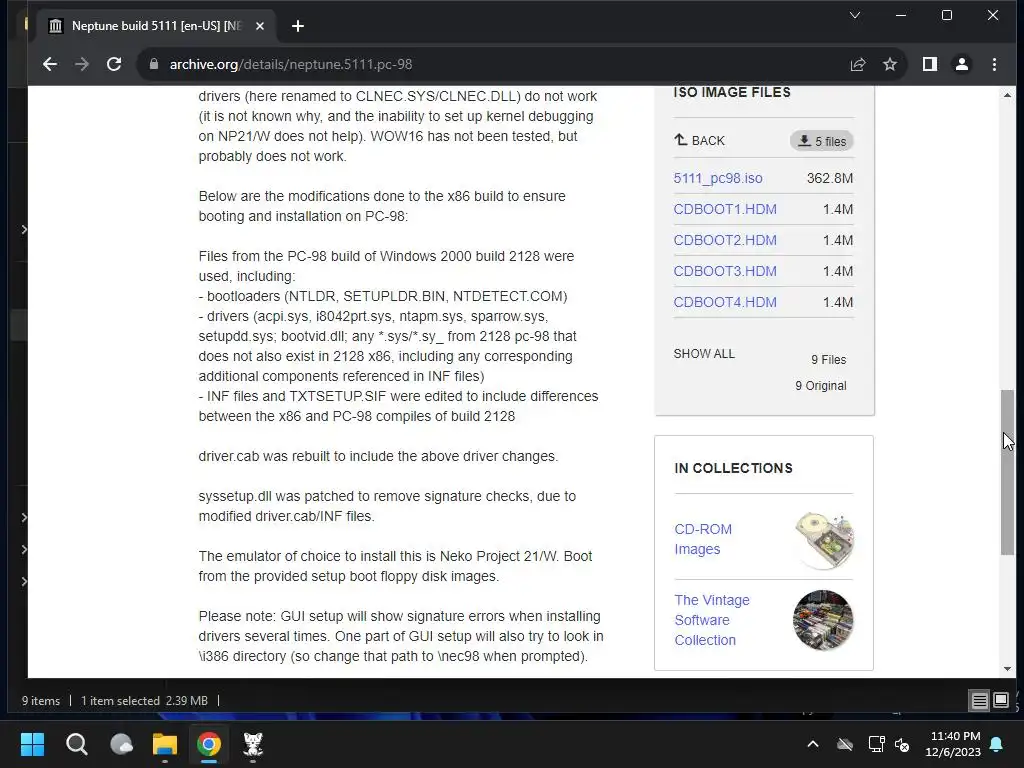This screenshot has height=768, width=1024.
Task: Download CDBOOT3.HDM file
Action: pyautogui.click(x=725, y=271)
